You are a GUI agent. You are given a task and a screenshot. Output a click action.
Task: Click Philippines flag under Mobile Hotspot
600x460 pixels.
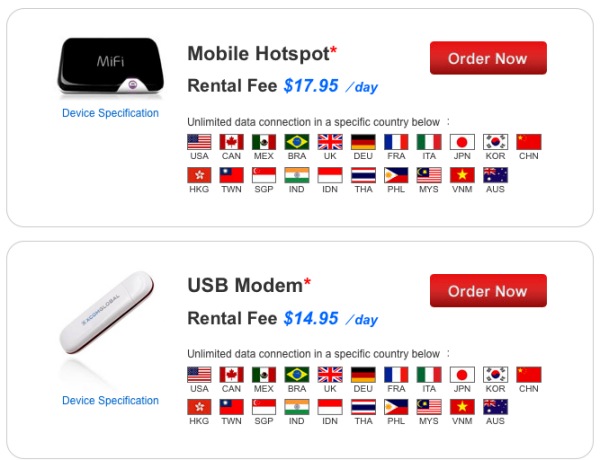pos(396,175)
